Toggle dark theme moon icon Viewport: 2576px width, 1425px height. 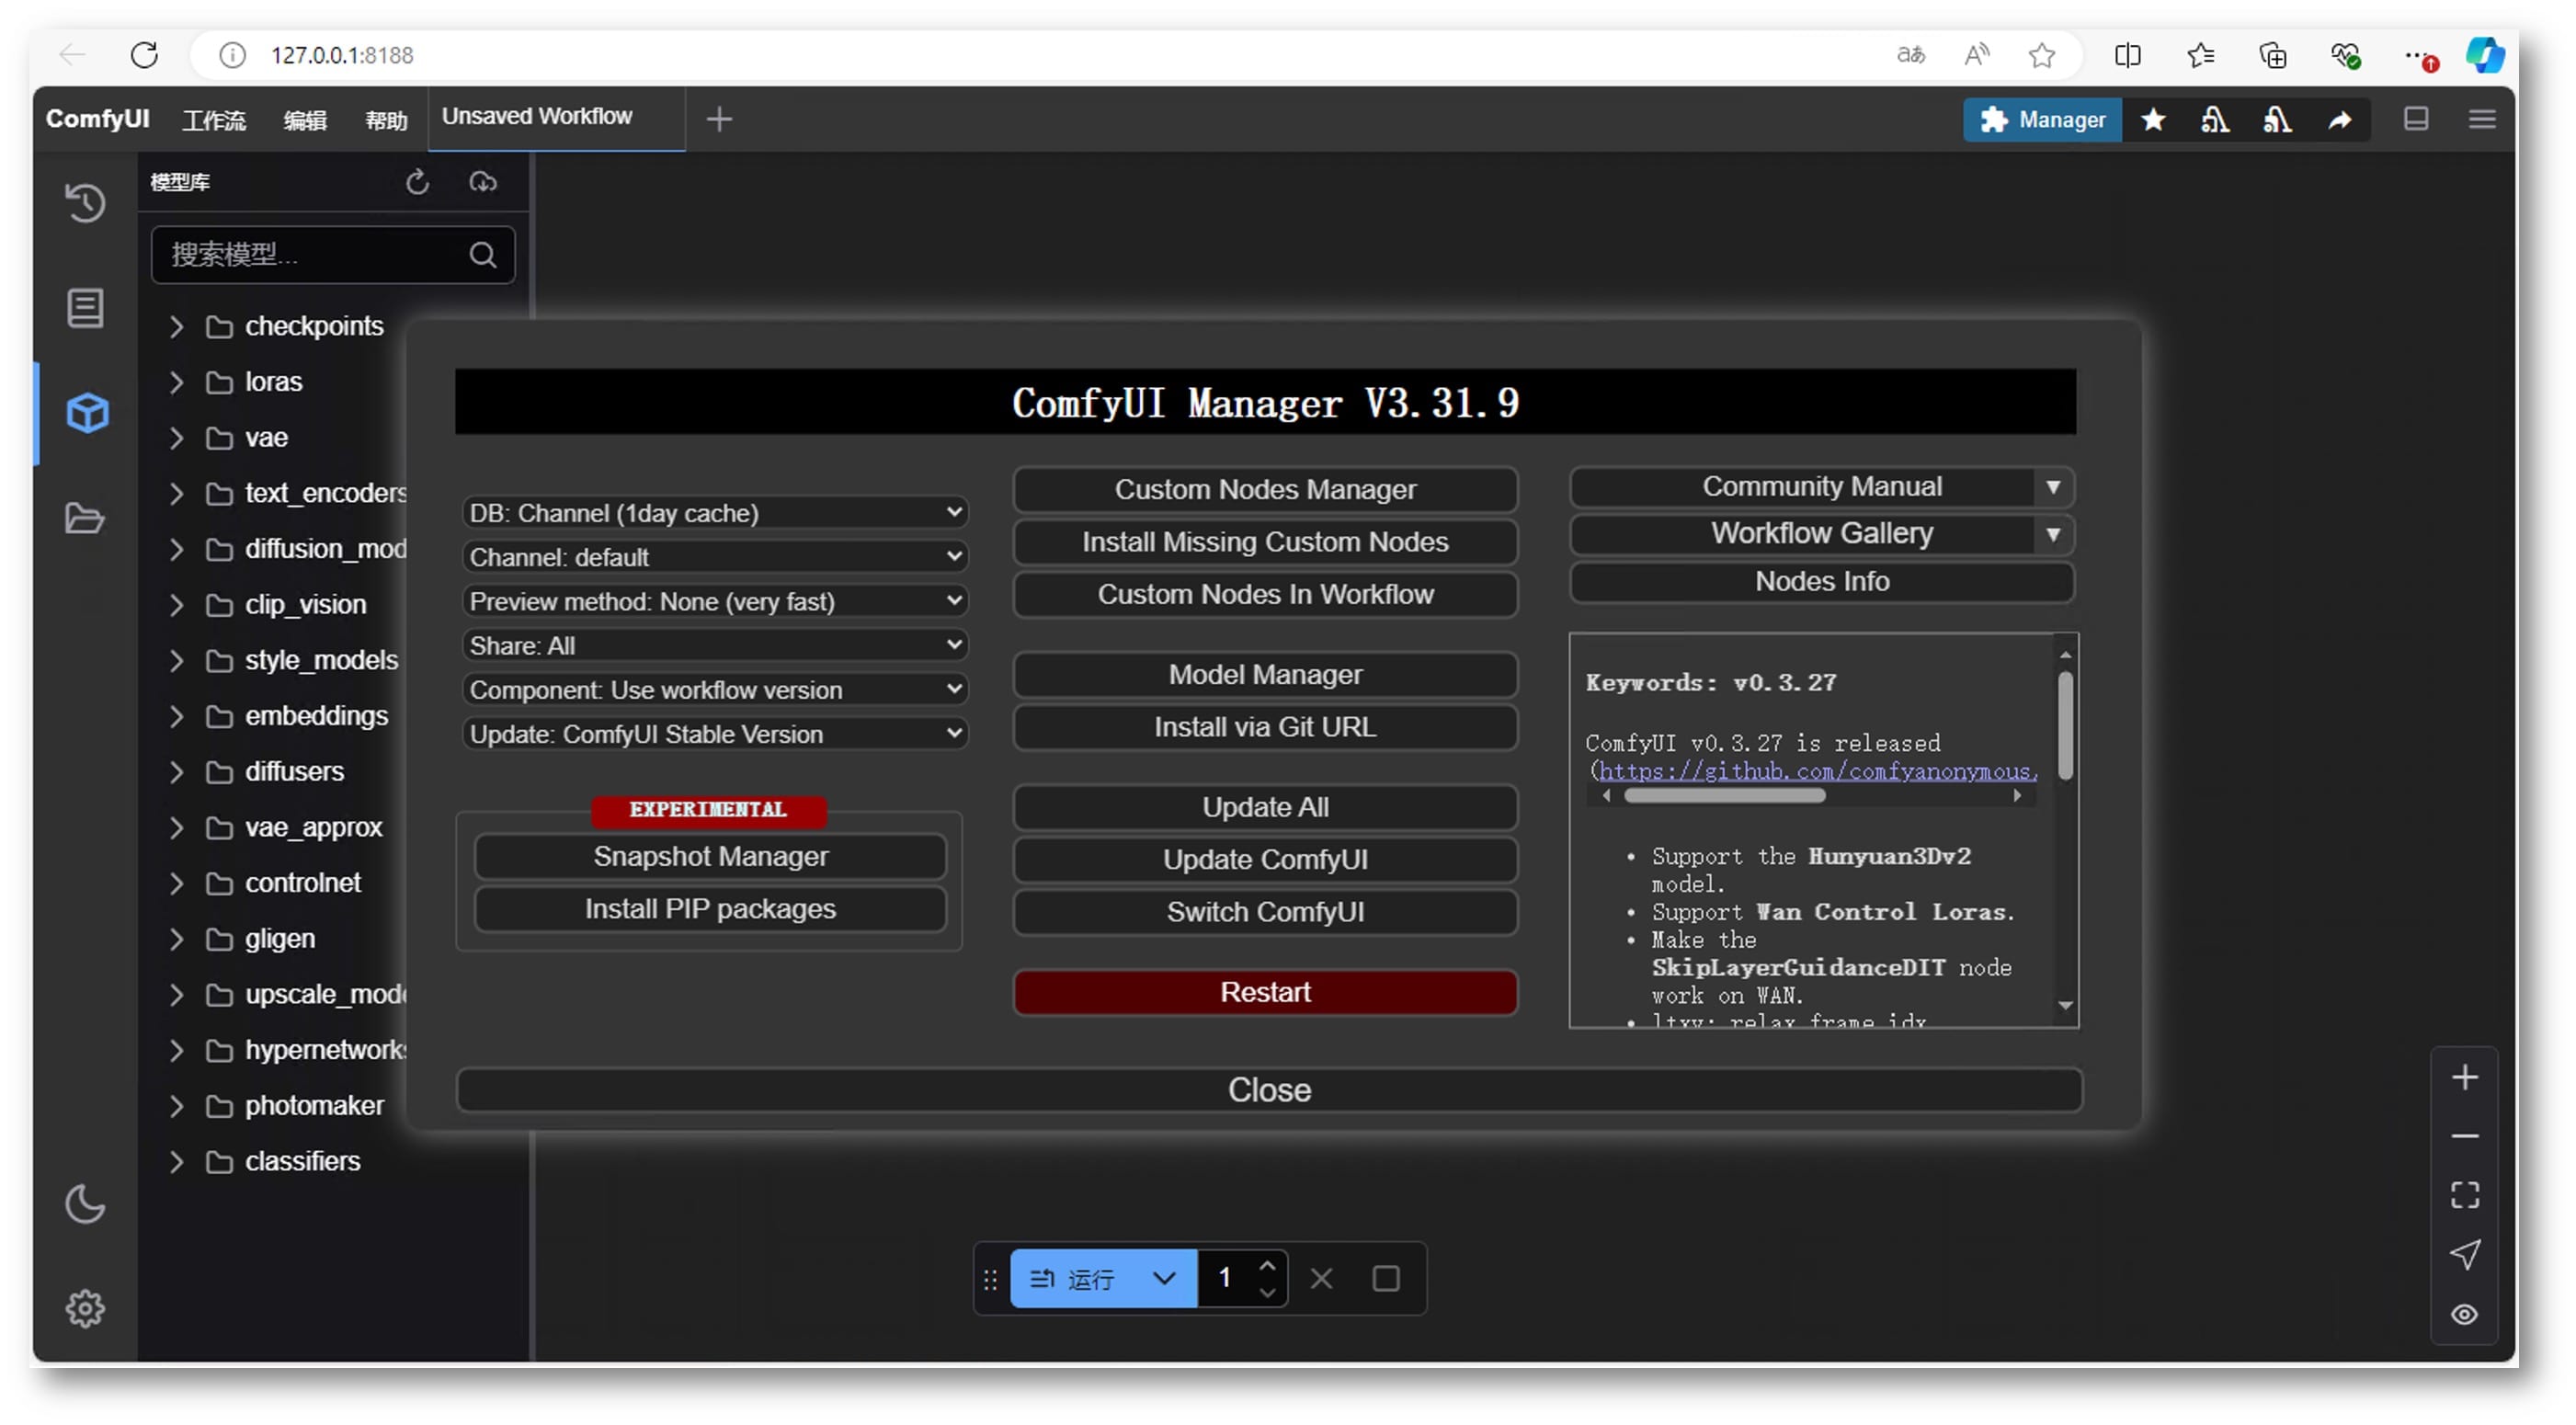point(85,1204)
